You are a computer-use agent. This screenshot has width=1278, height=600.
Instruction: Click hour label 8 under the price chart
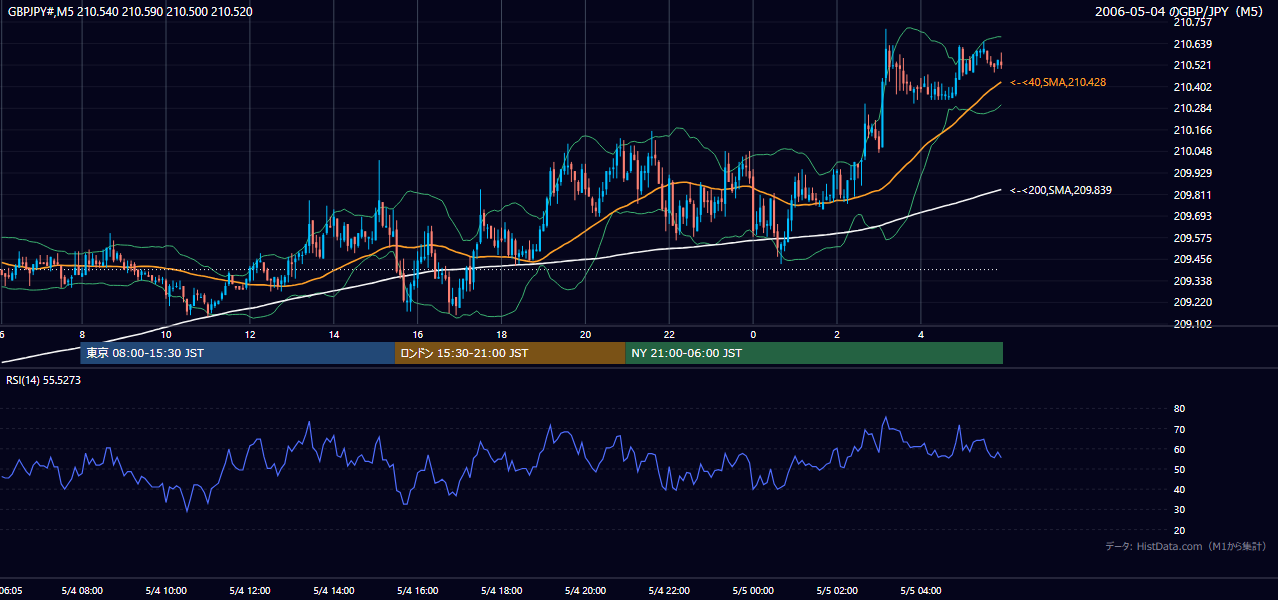[x=82, y=334]
